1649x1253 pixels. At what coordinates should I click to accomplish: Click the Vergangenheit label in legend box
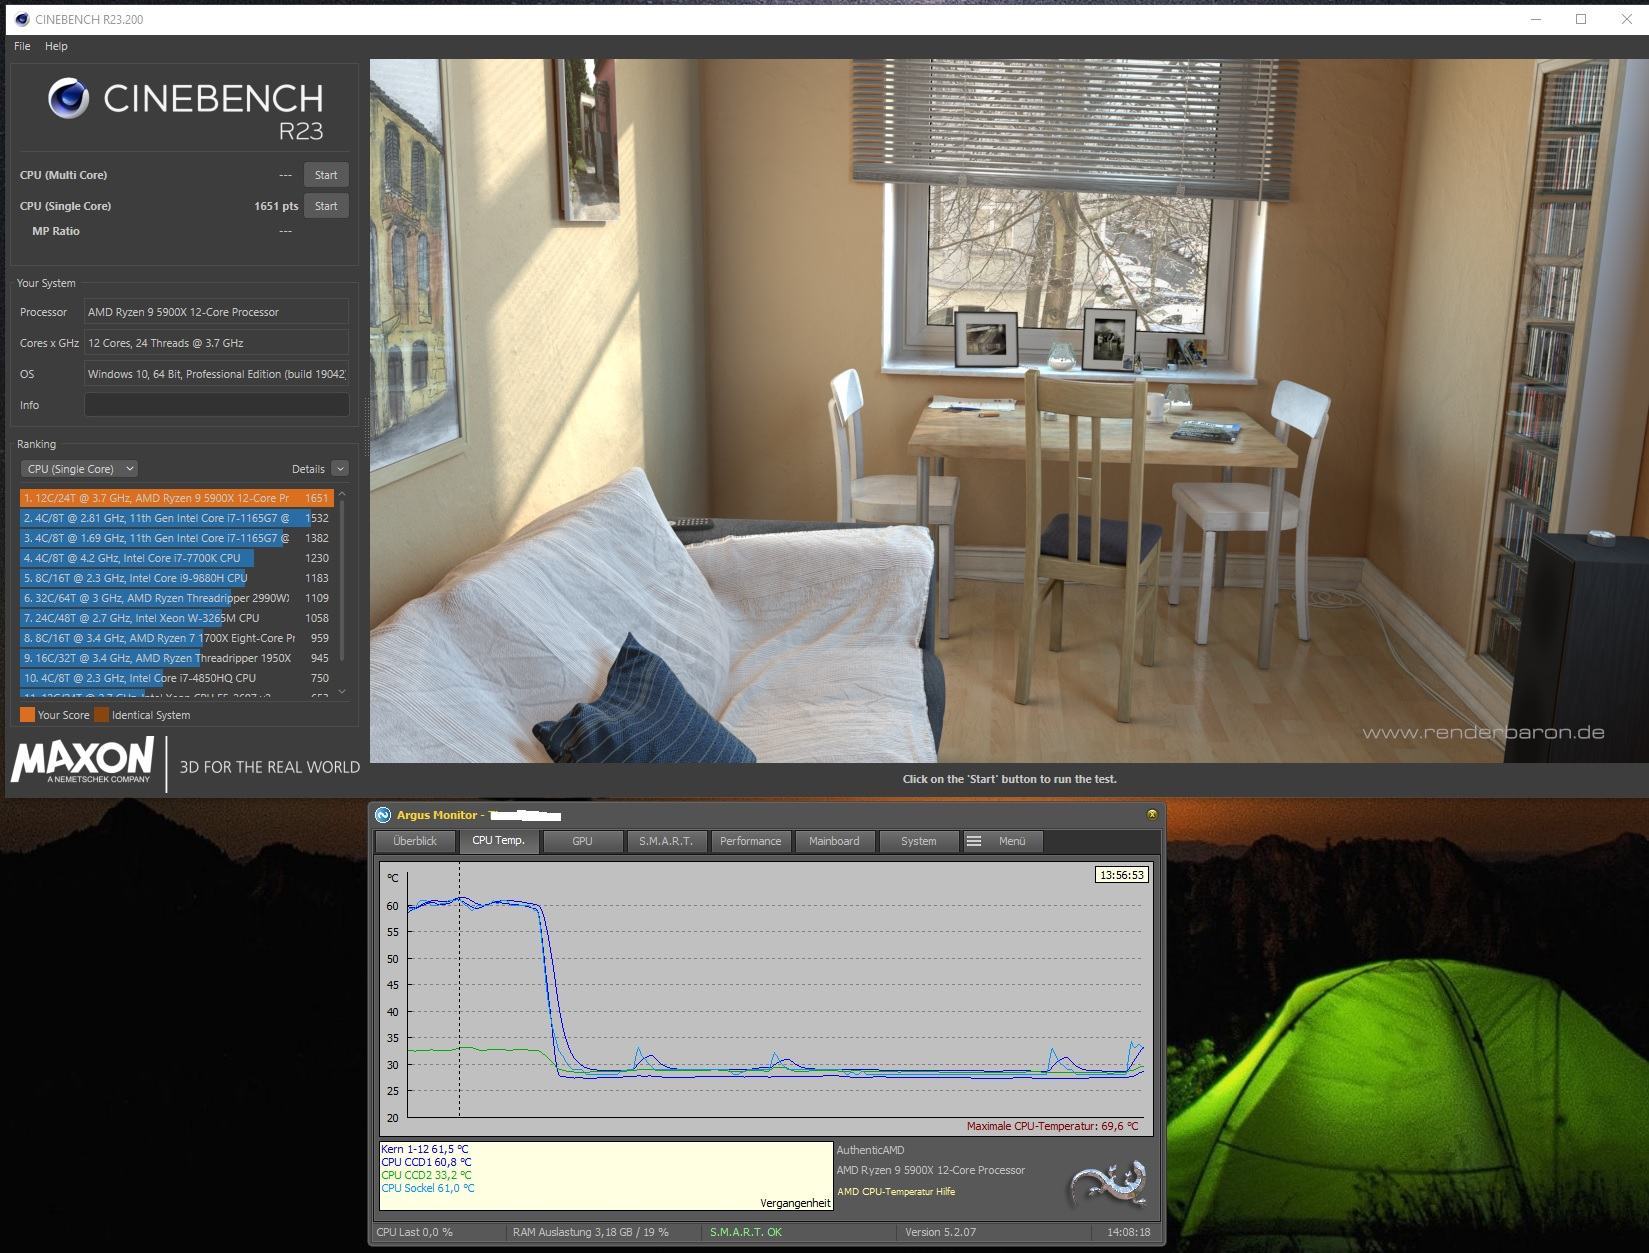[x=795, y=1203]
